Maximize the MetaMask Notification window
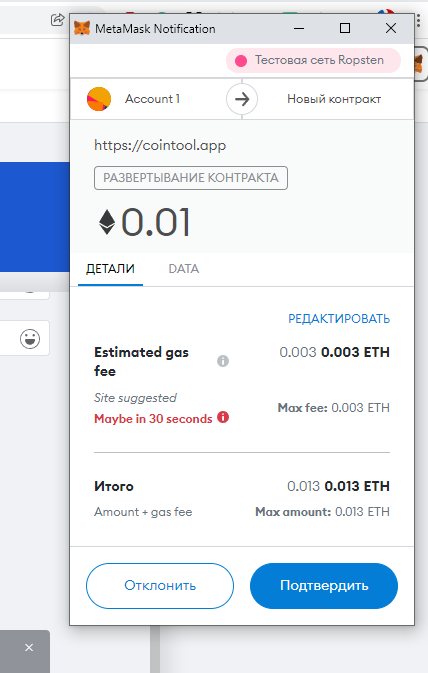 coord(345,28)
